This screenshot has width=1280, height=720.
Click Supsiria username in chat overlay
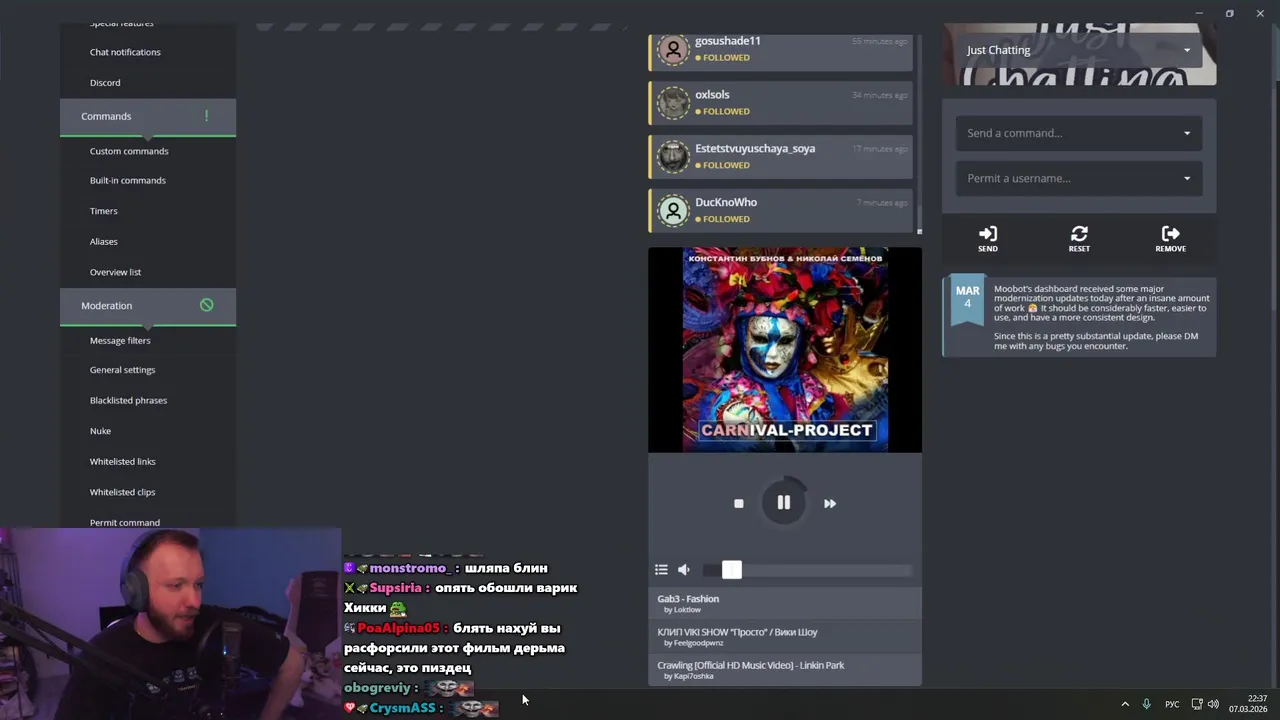click(396, 588)
